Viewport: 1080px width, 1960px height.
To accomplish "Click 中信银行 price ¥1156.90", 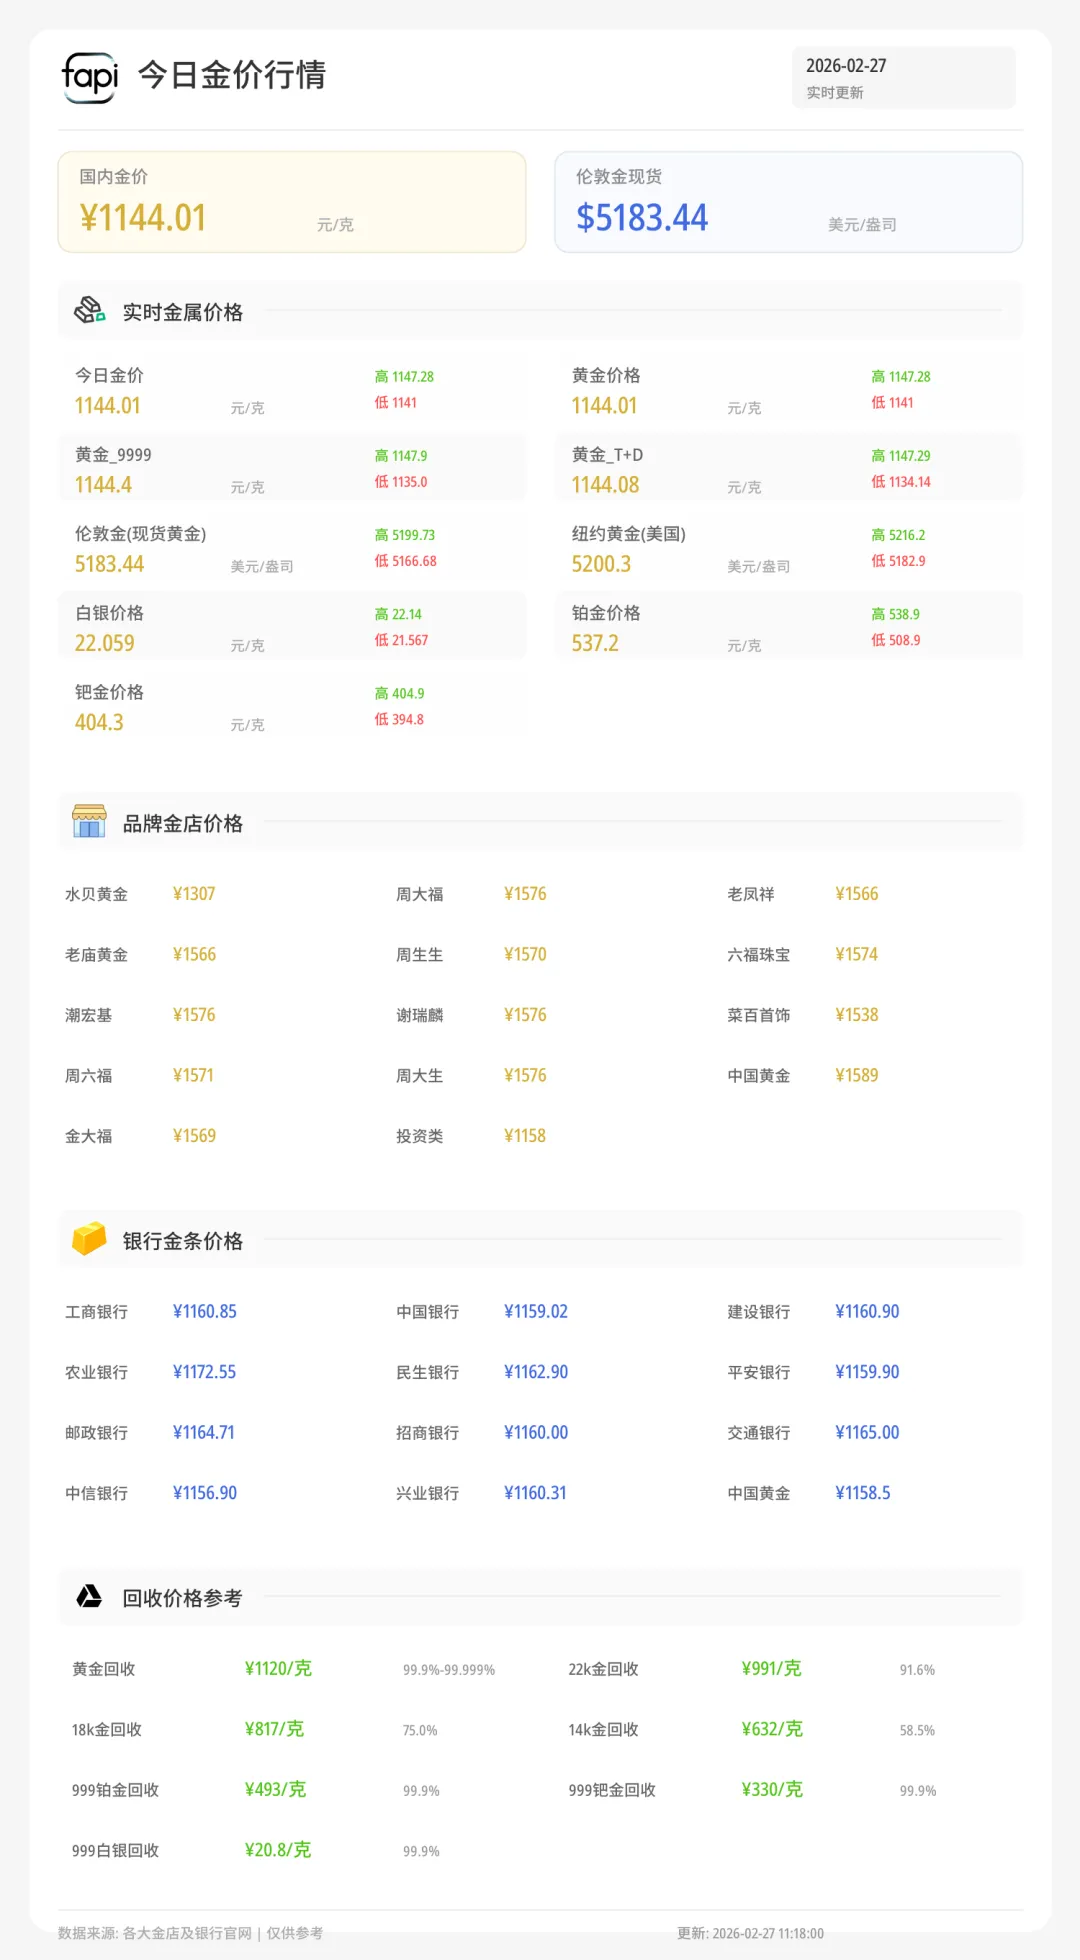I will 205,1493.
